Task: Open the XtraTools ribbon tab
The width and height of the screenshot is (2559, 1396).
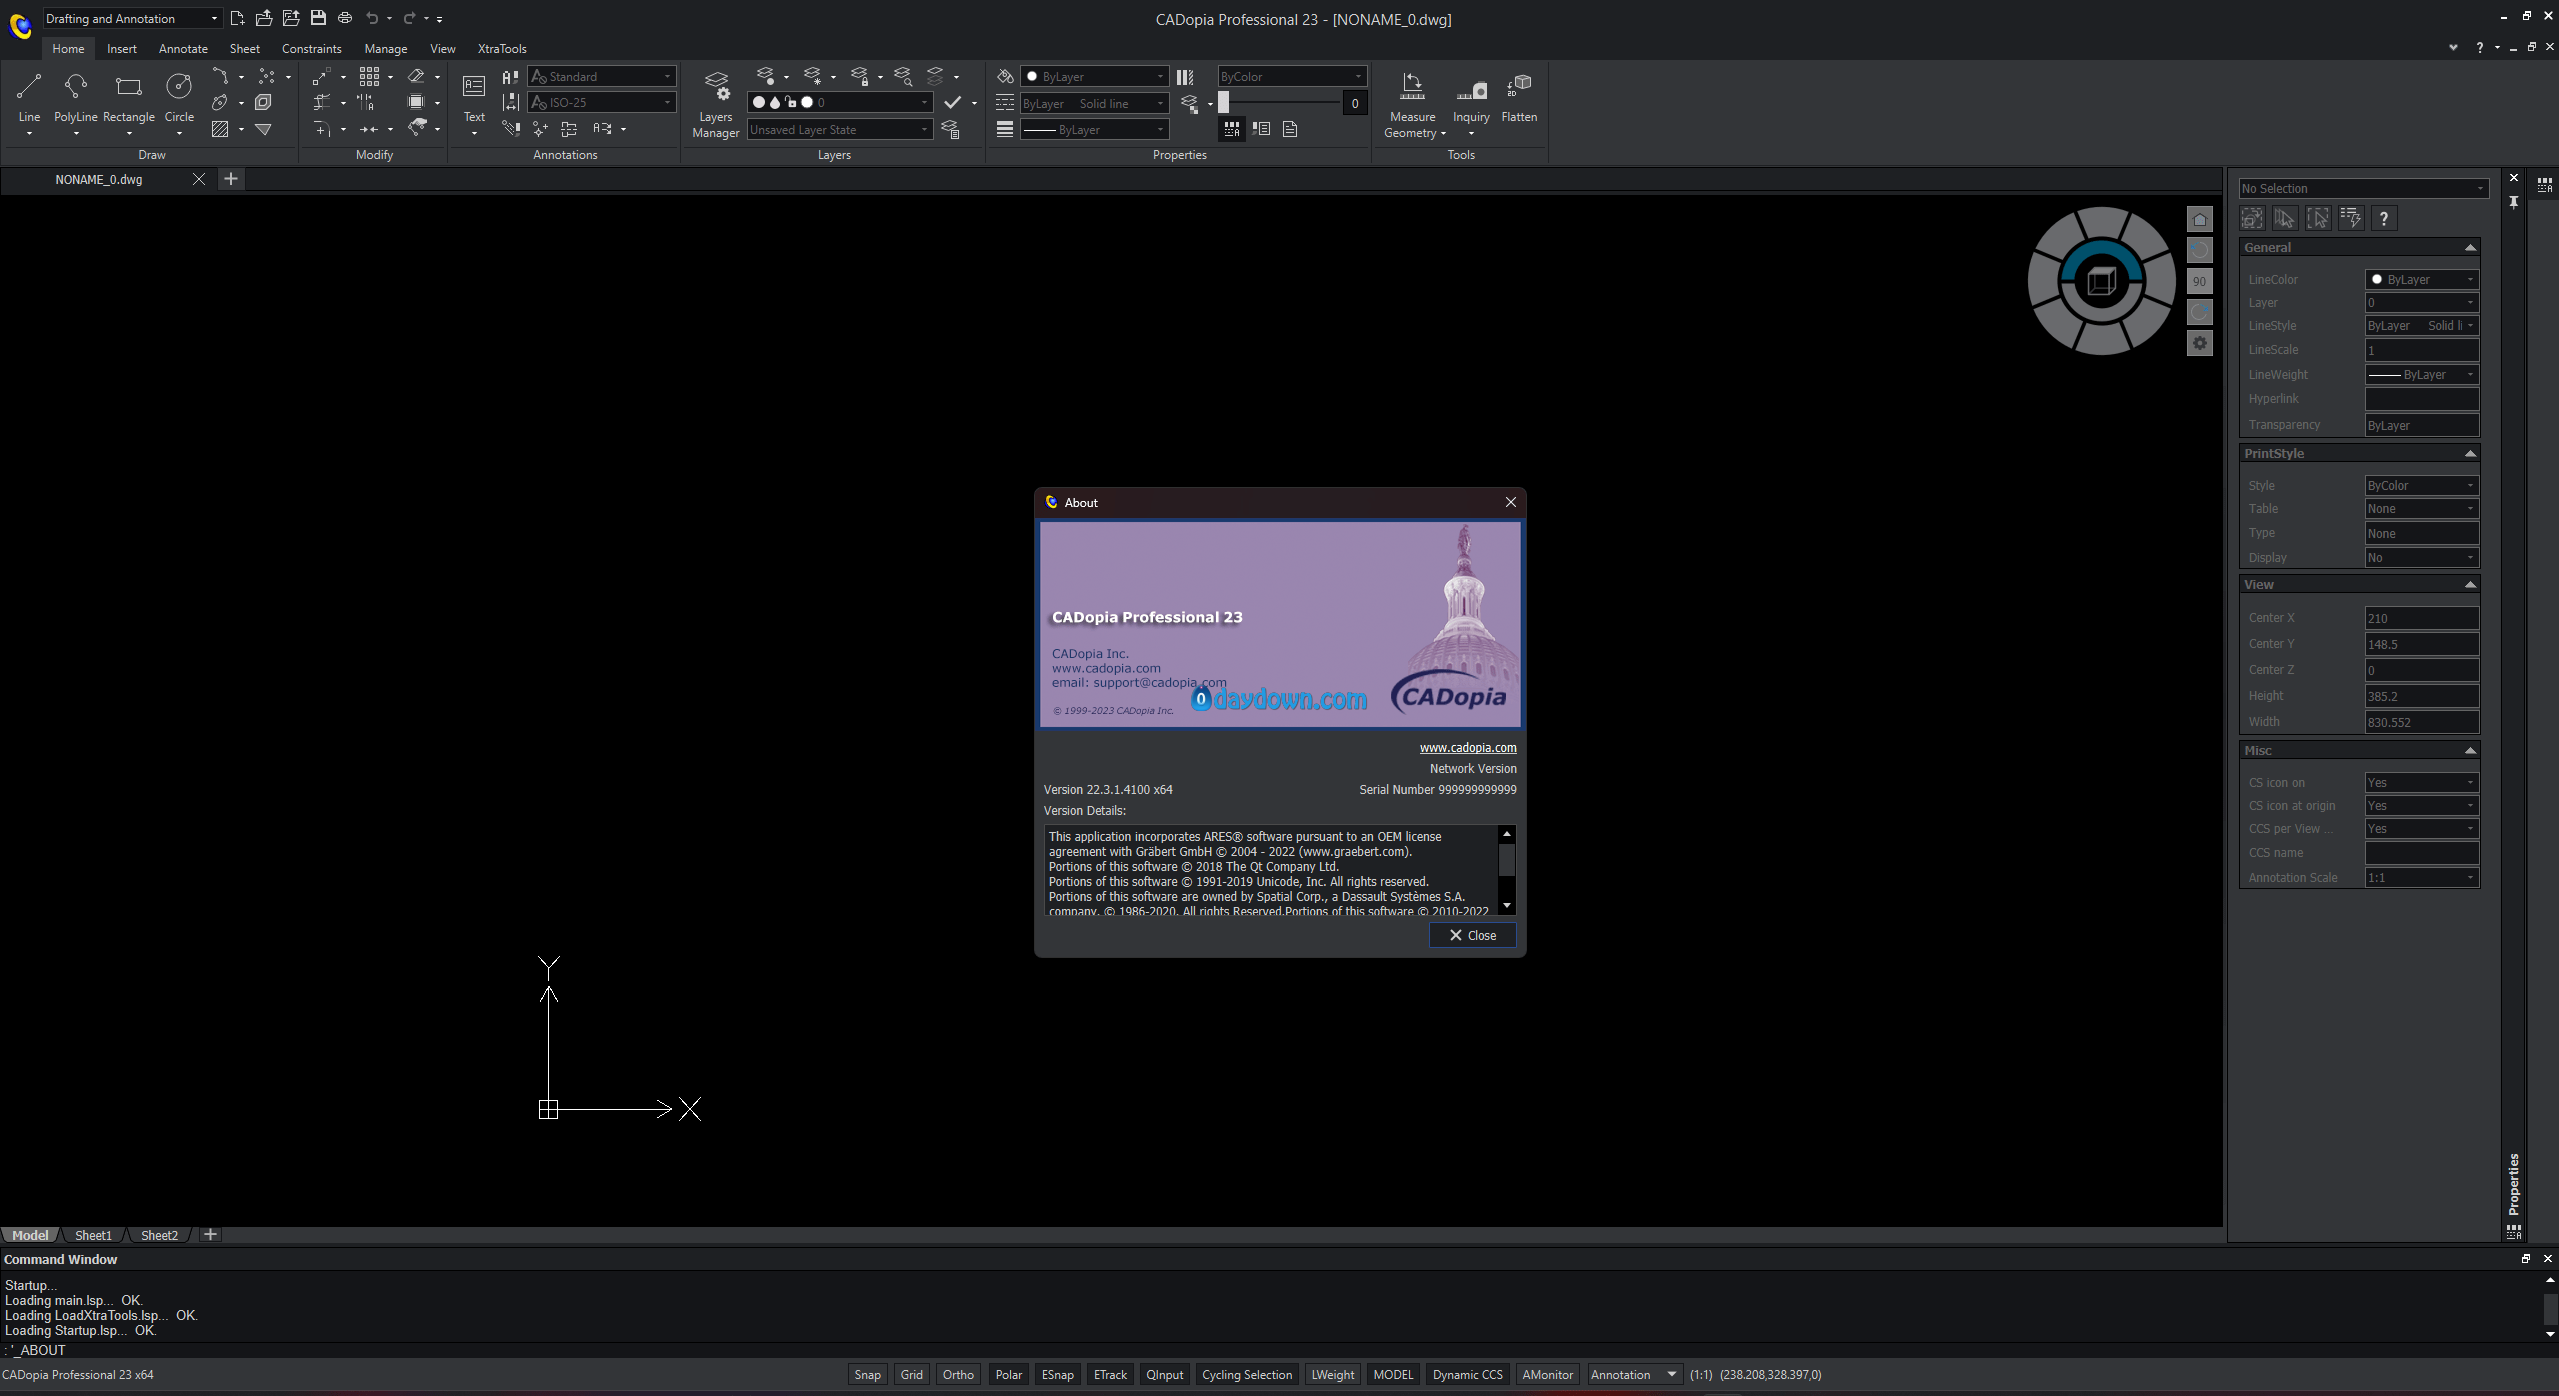Action: click(x=502, y=48)
